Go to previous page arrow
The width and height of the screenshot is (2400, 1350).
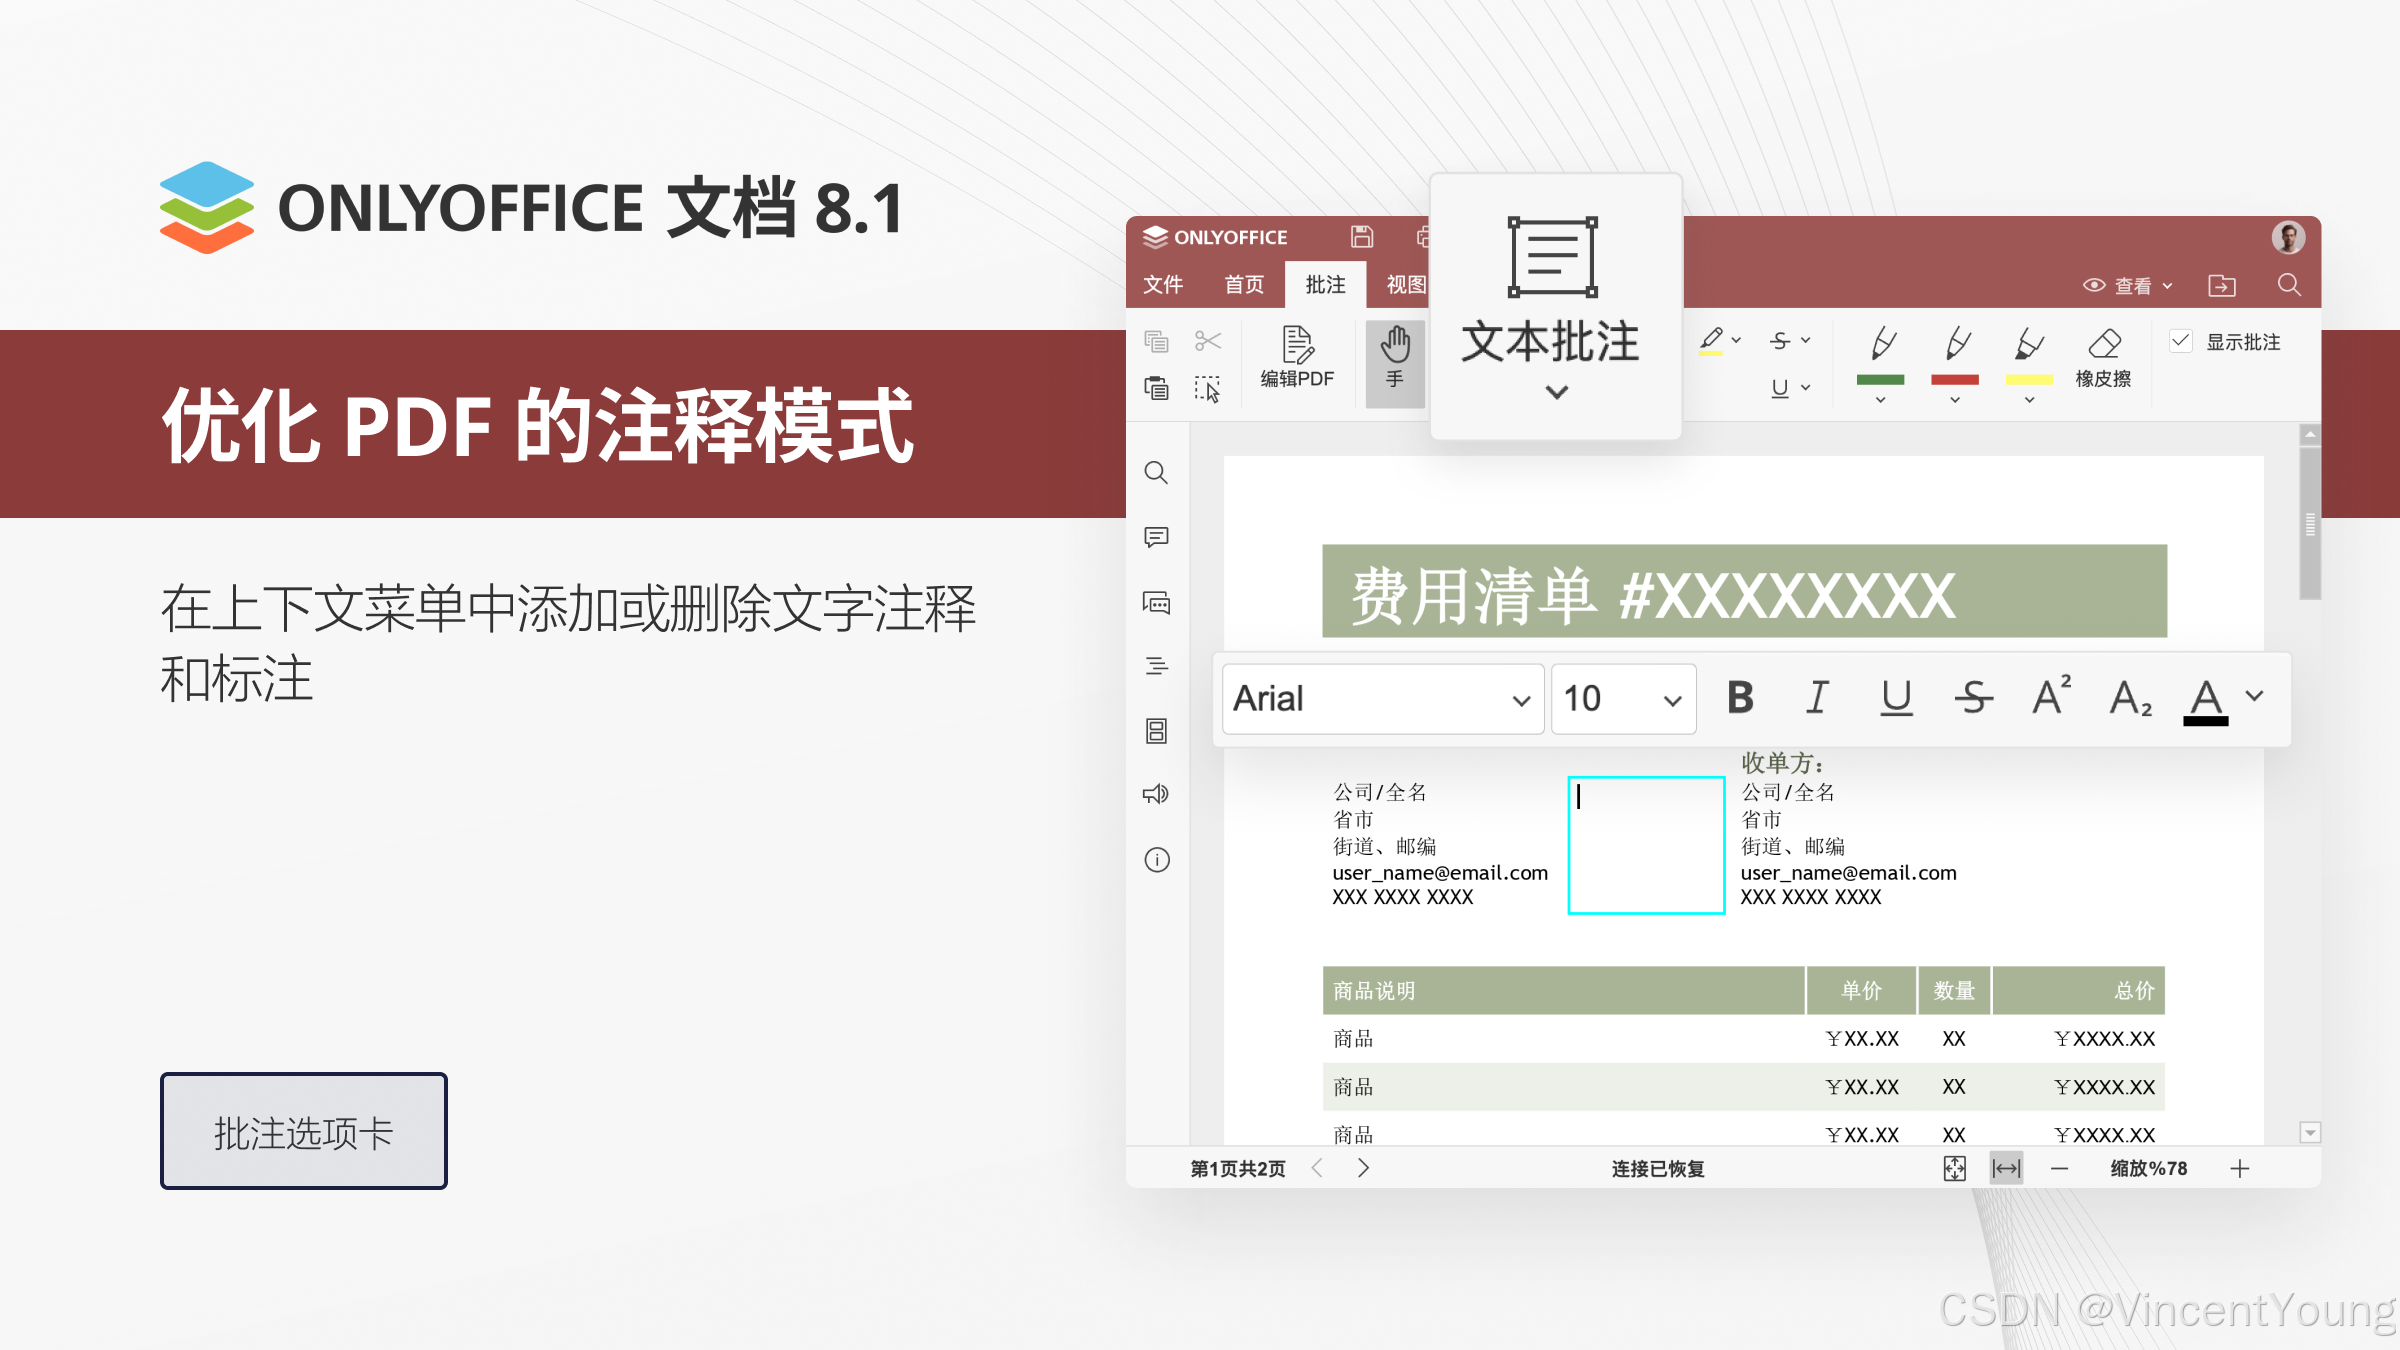(x=1317, y=1168)
